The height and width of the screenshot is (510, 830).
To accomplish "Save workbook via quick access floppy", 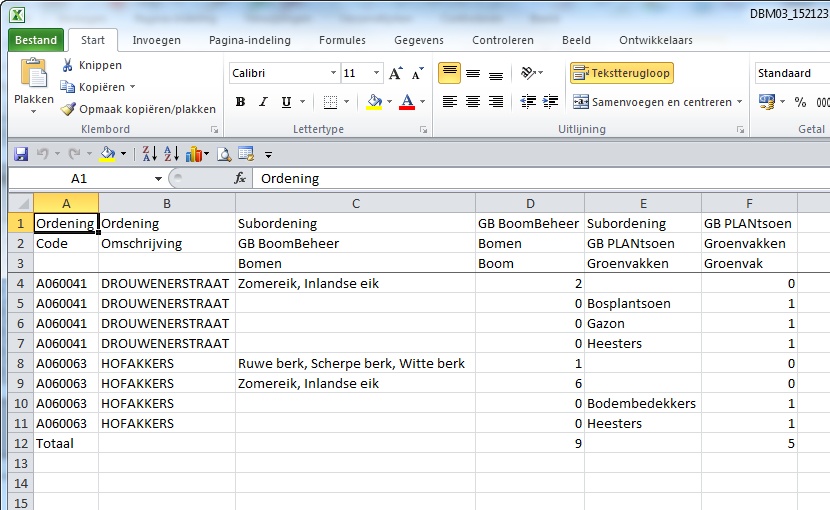I will click(x=21, y=154).
